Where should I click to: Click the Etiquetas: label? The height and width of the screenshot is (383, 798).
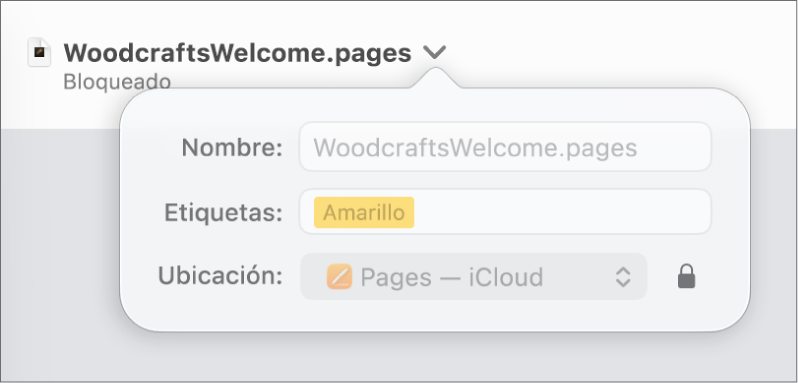(x=223, y=212)
